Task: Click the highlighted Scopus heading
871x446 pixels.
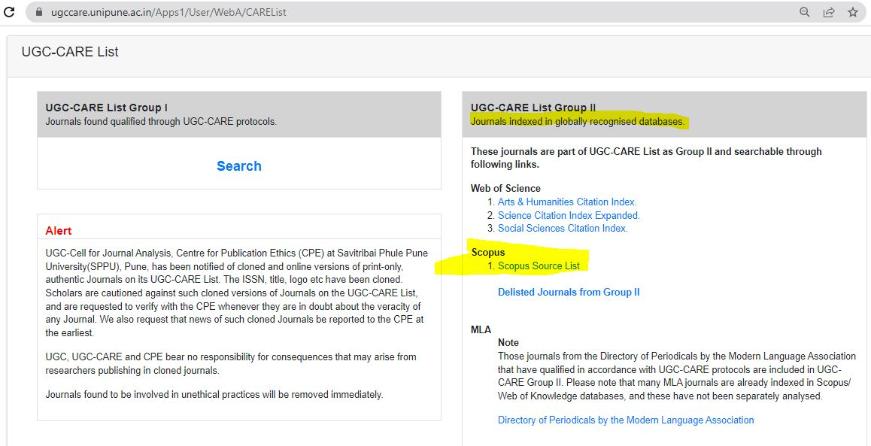Action: coord(488,252)
